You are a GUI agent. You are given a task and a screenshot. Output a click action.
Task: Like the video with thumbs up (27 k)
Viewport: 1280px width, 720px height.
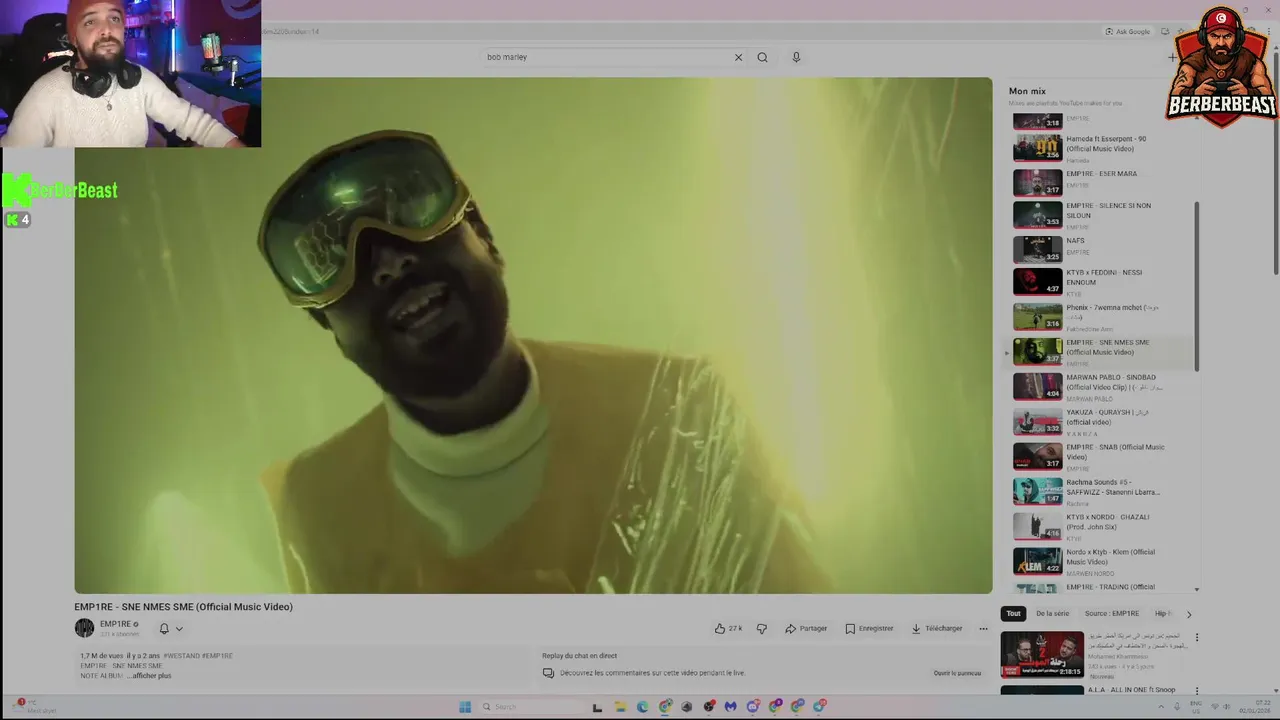pyautogui.click(x=728, y=628)
